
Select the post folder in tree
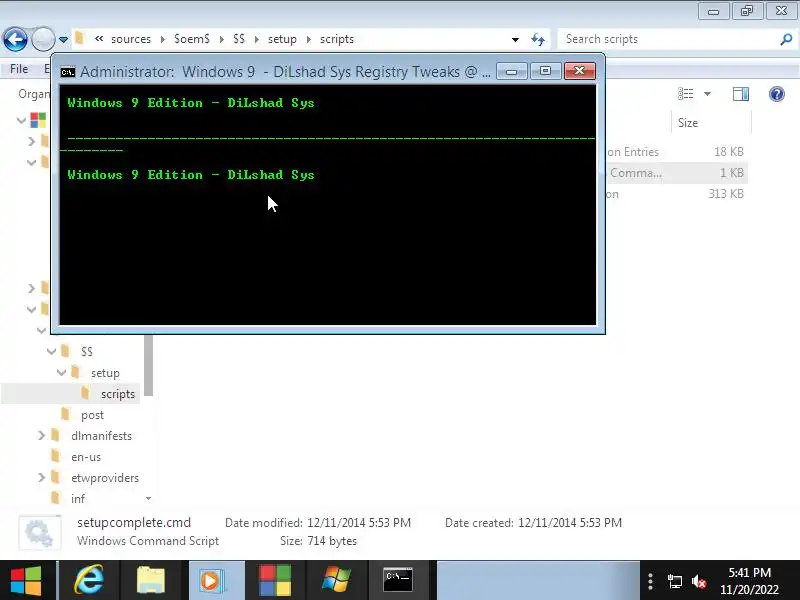[x=92, y=415]
